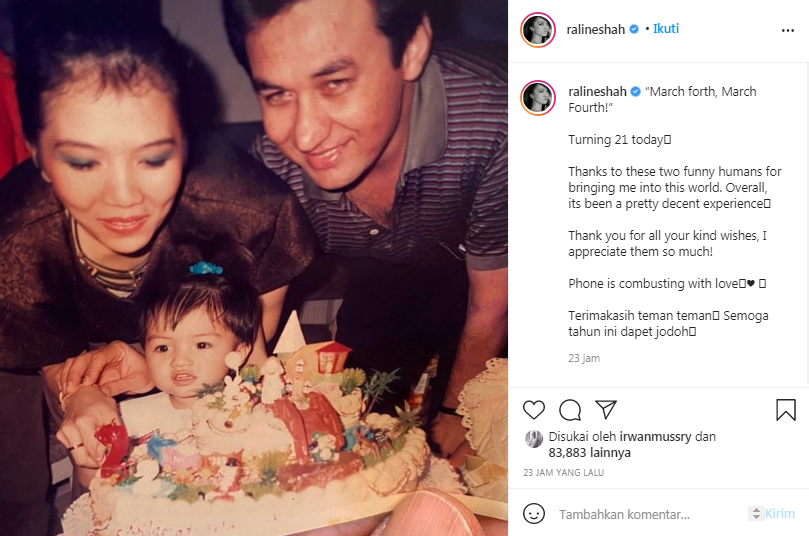The image size is (809, 536).
Task: Click the Kirim send button
Action: pos(780,514)
